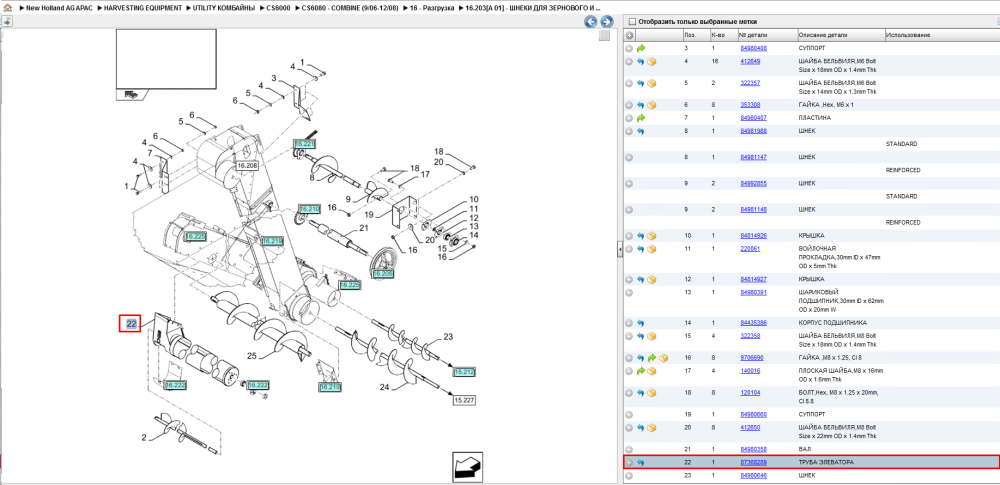
Task: Open part number link 87368289
Action: [753, 462]
